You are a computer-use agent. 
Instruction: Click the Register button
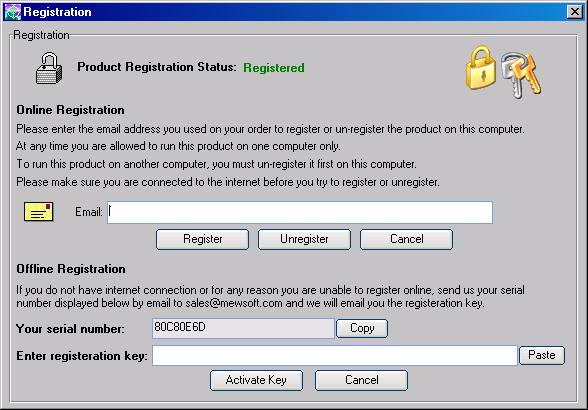pyautogui.click(x=202, y=239)
